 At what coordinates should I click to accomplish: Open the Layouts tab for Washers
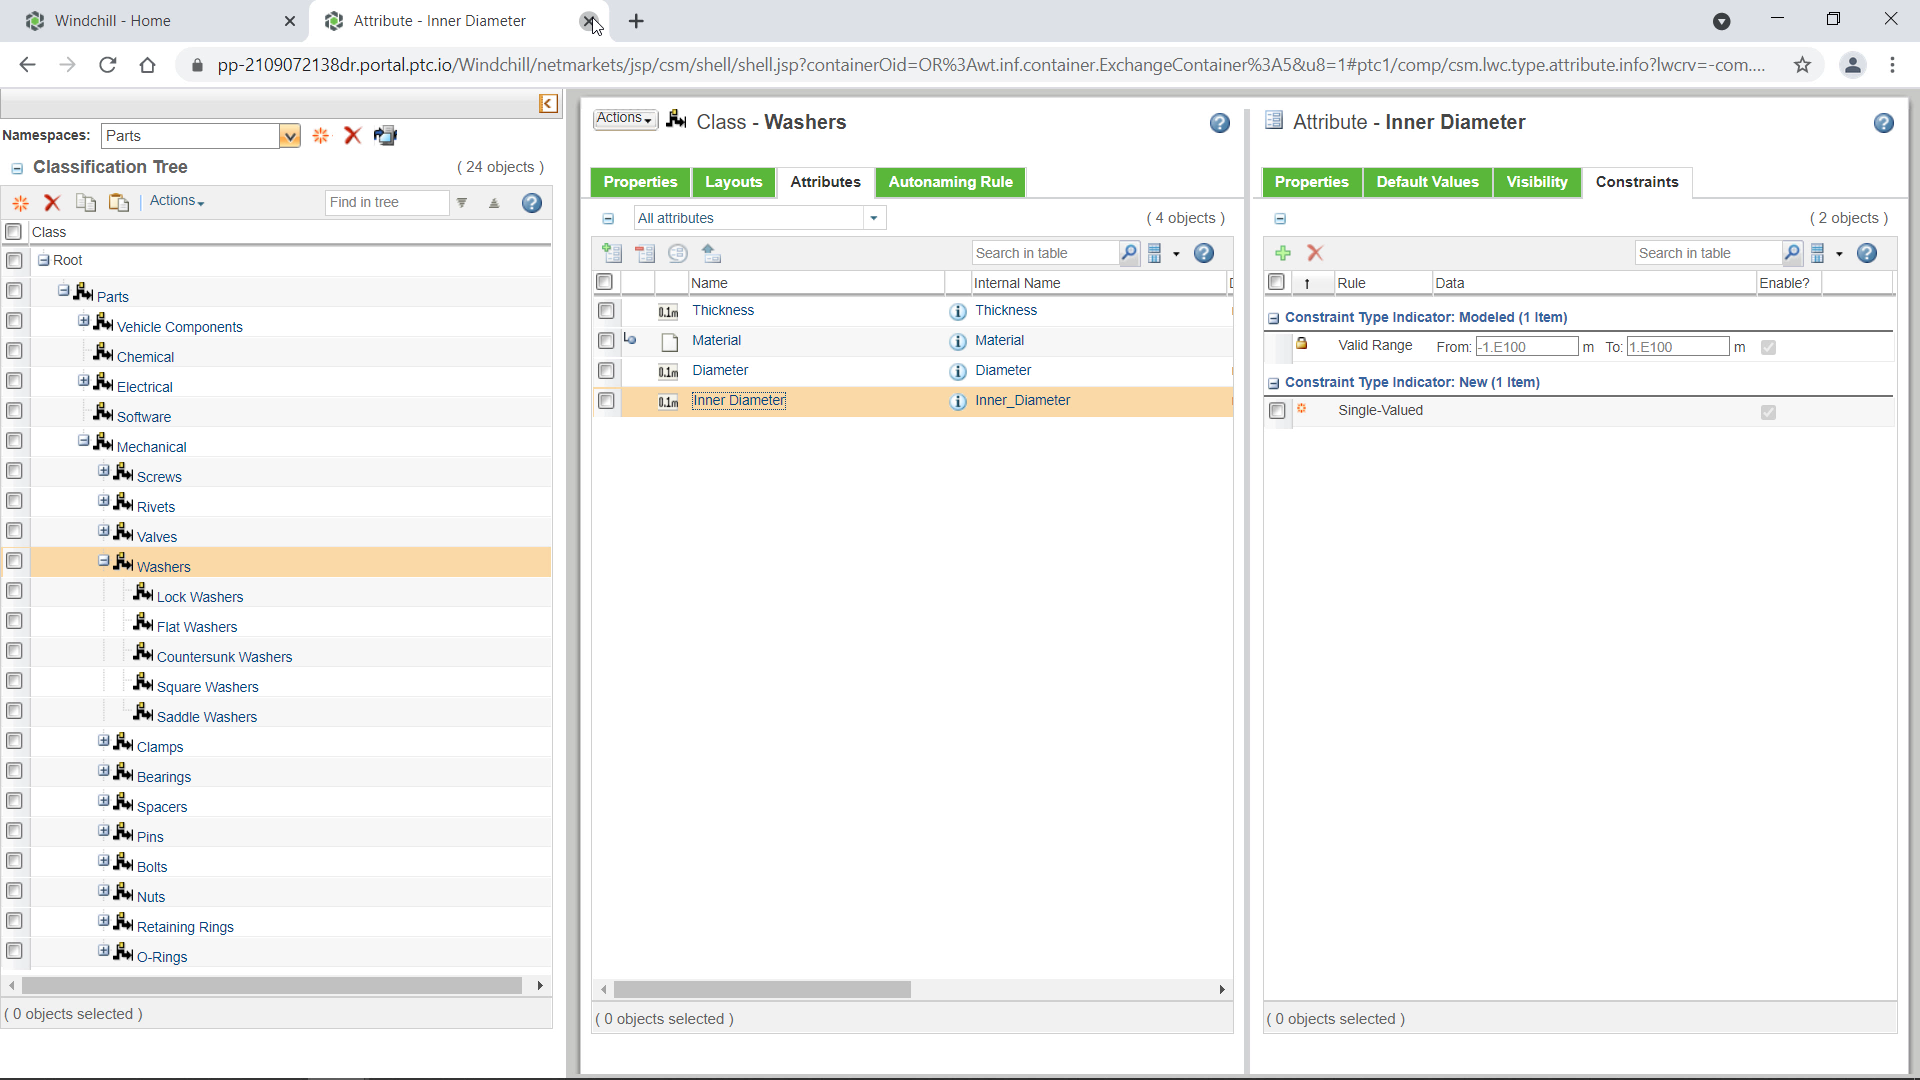(733, 182)
